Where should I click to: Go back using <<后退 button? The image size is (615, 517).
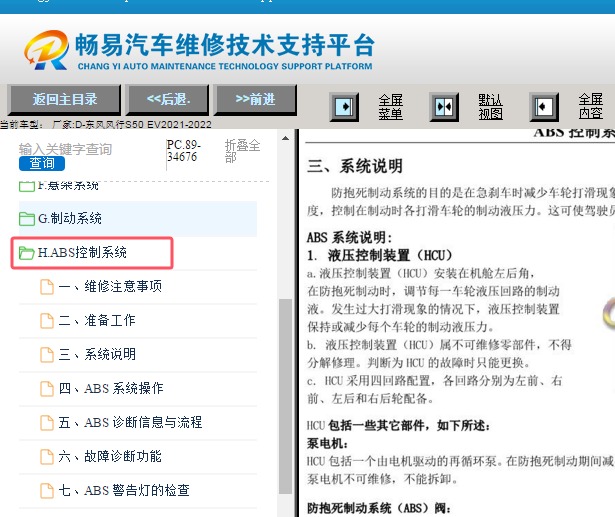tap(168, 100)
